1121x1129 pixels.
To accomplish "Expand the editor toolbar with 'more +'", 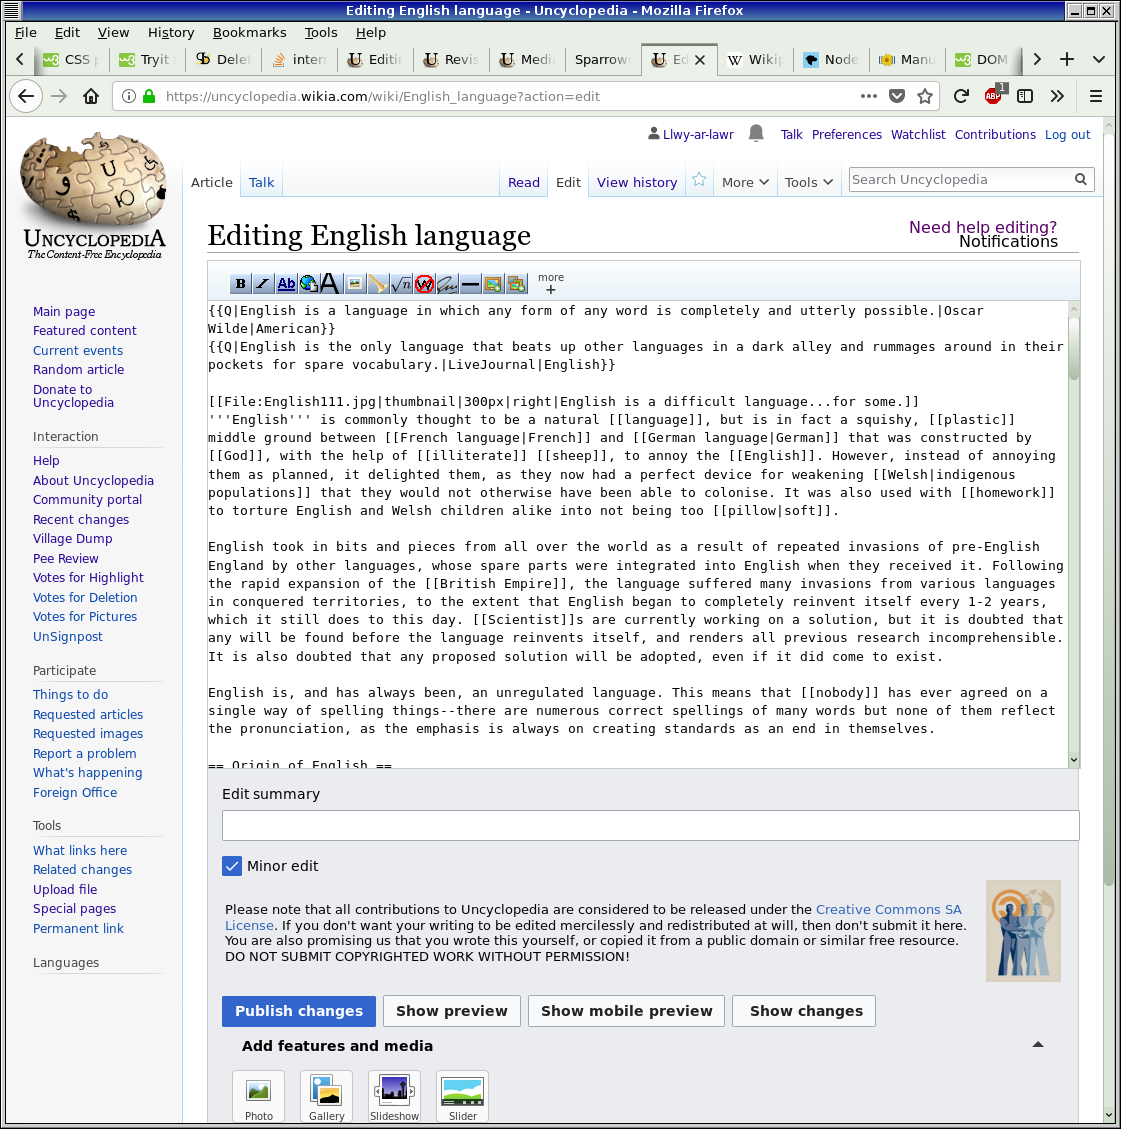I will click(x=550, y=284).
